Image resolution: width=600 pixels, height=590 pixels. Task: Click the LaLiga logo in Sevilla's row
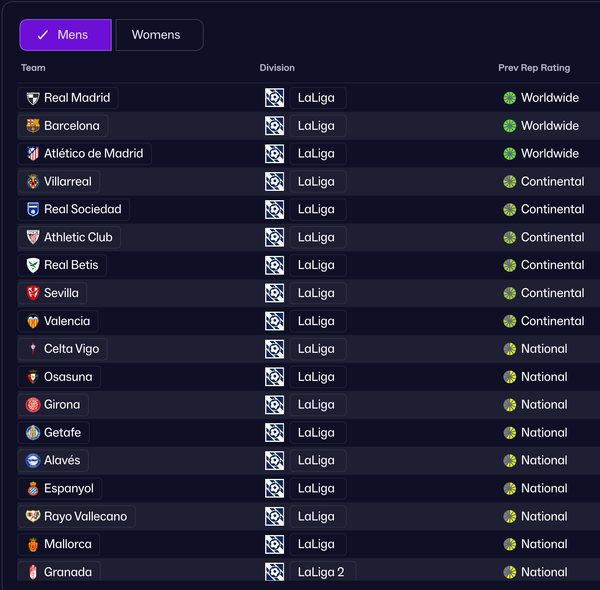[x=275, y=293]
